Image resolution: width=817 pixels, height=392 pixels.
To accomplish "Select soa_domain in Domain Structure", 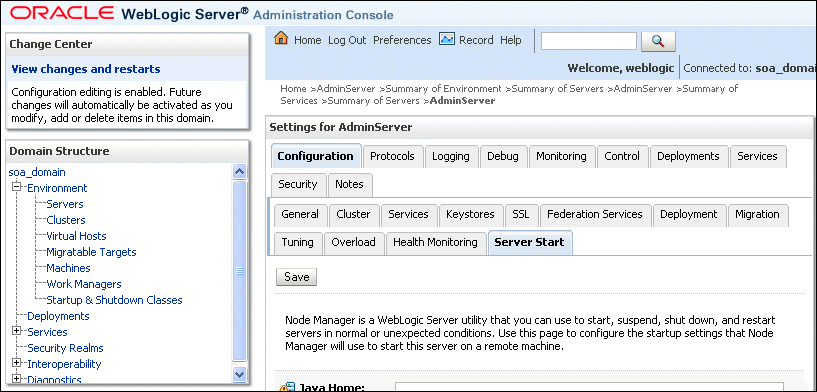I will click(37, 172).
